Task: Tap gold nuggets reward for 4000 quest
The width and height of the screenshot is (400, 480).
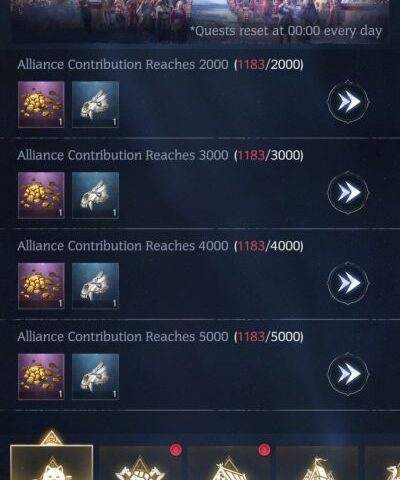Action: (41, 286)
